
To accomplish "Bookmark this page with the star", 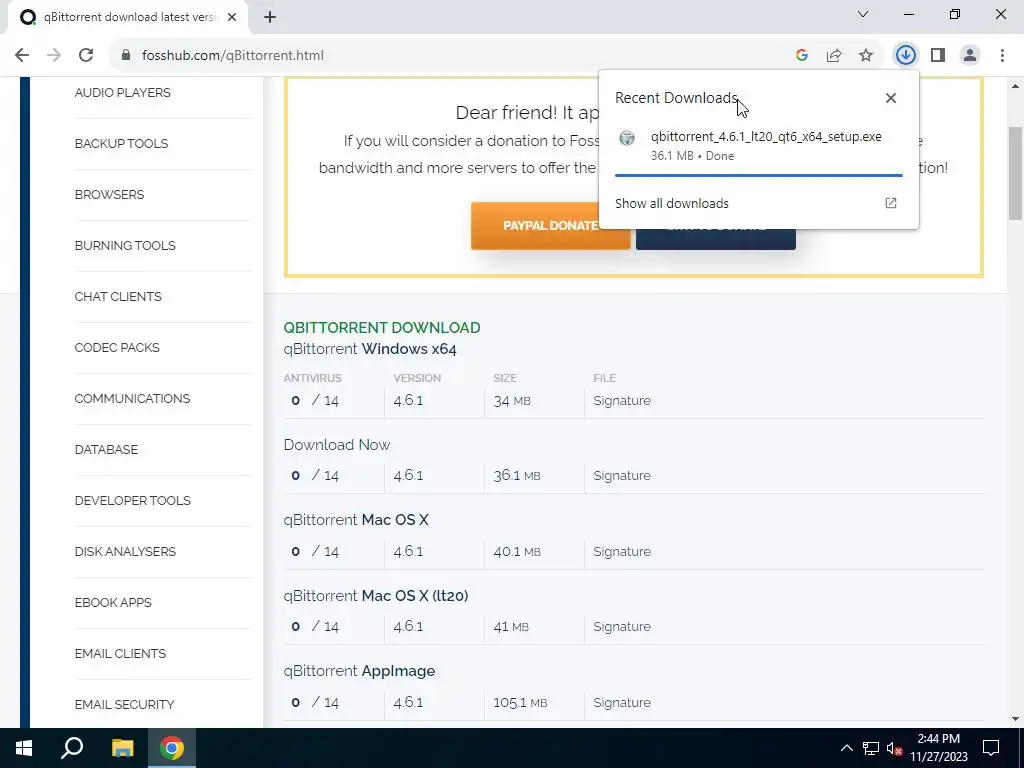I will point(866,56).
